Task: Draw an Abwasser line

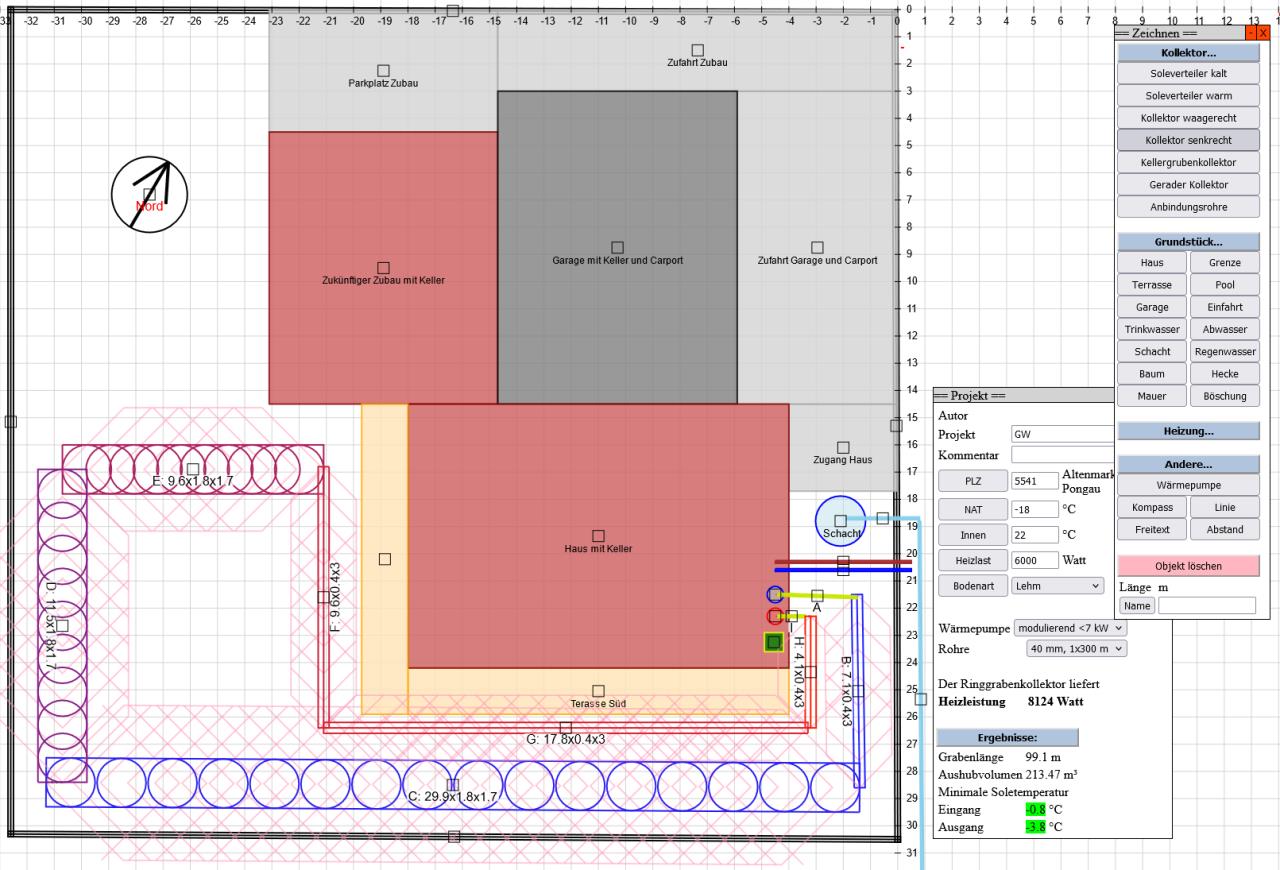Action: tap(1225, 329)
